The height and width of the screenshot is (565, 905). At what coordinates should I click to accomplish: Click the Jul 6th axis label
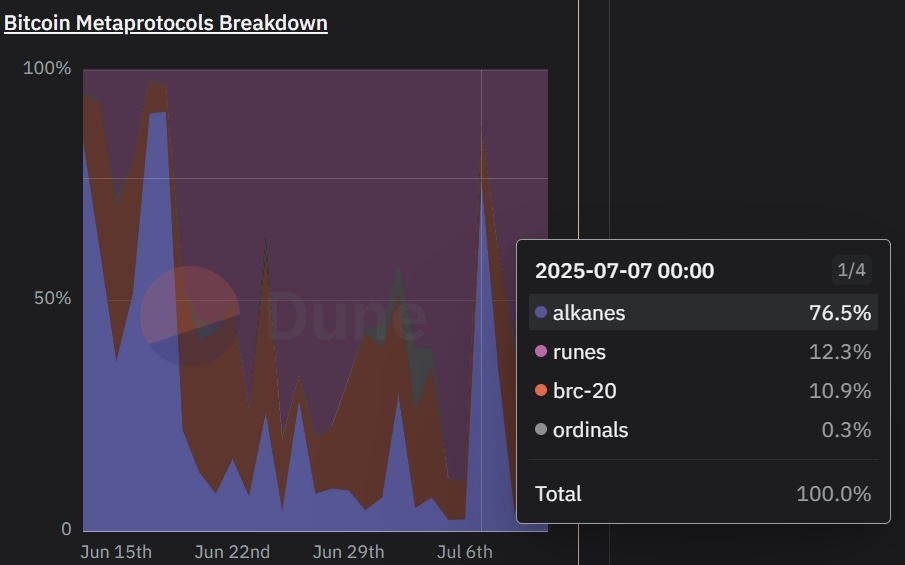point(465,552)
